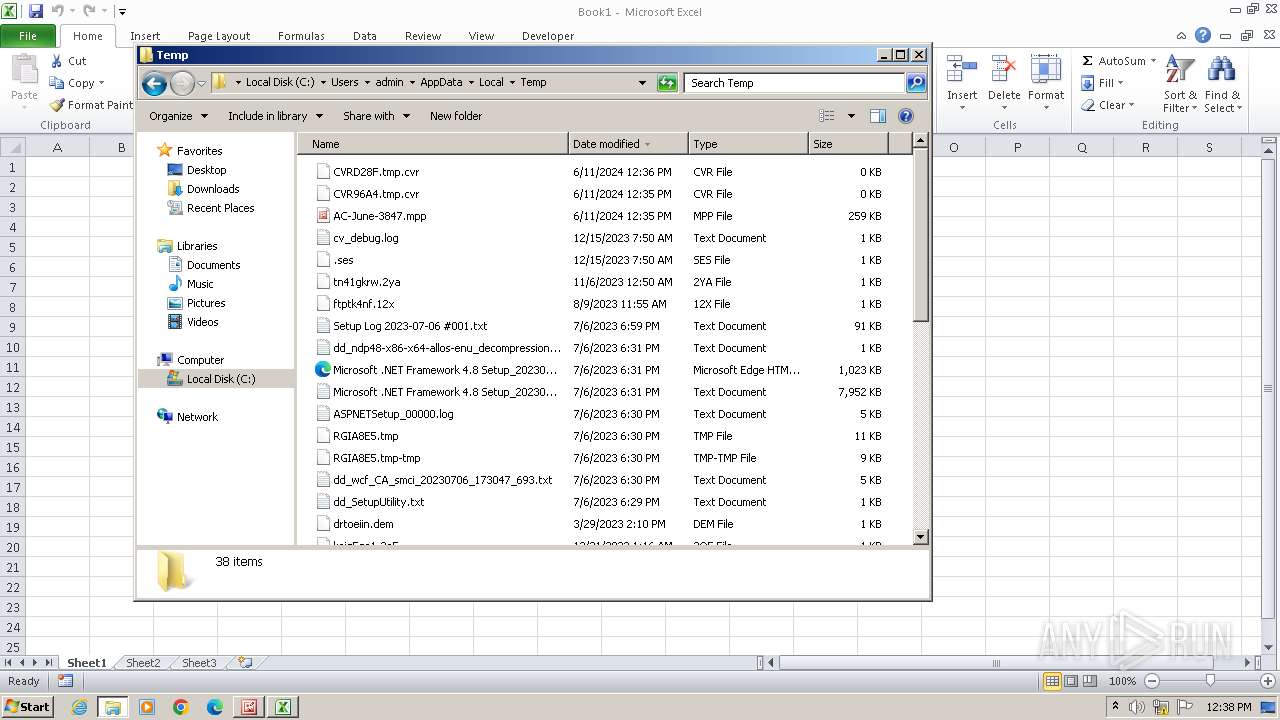Open Windows Media Player taskbar icon

147,707
